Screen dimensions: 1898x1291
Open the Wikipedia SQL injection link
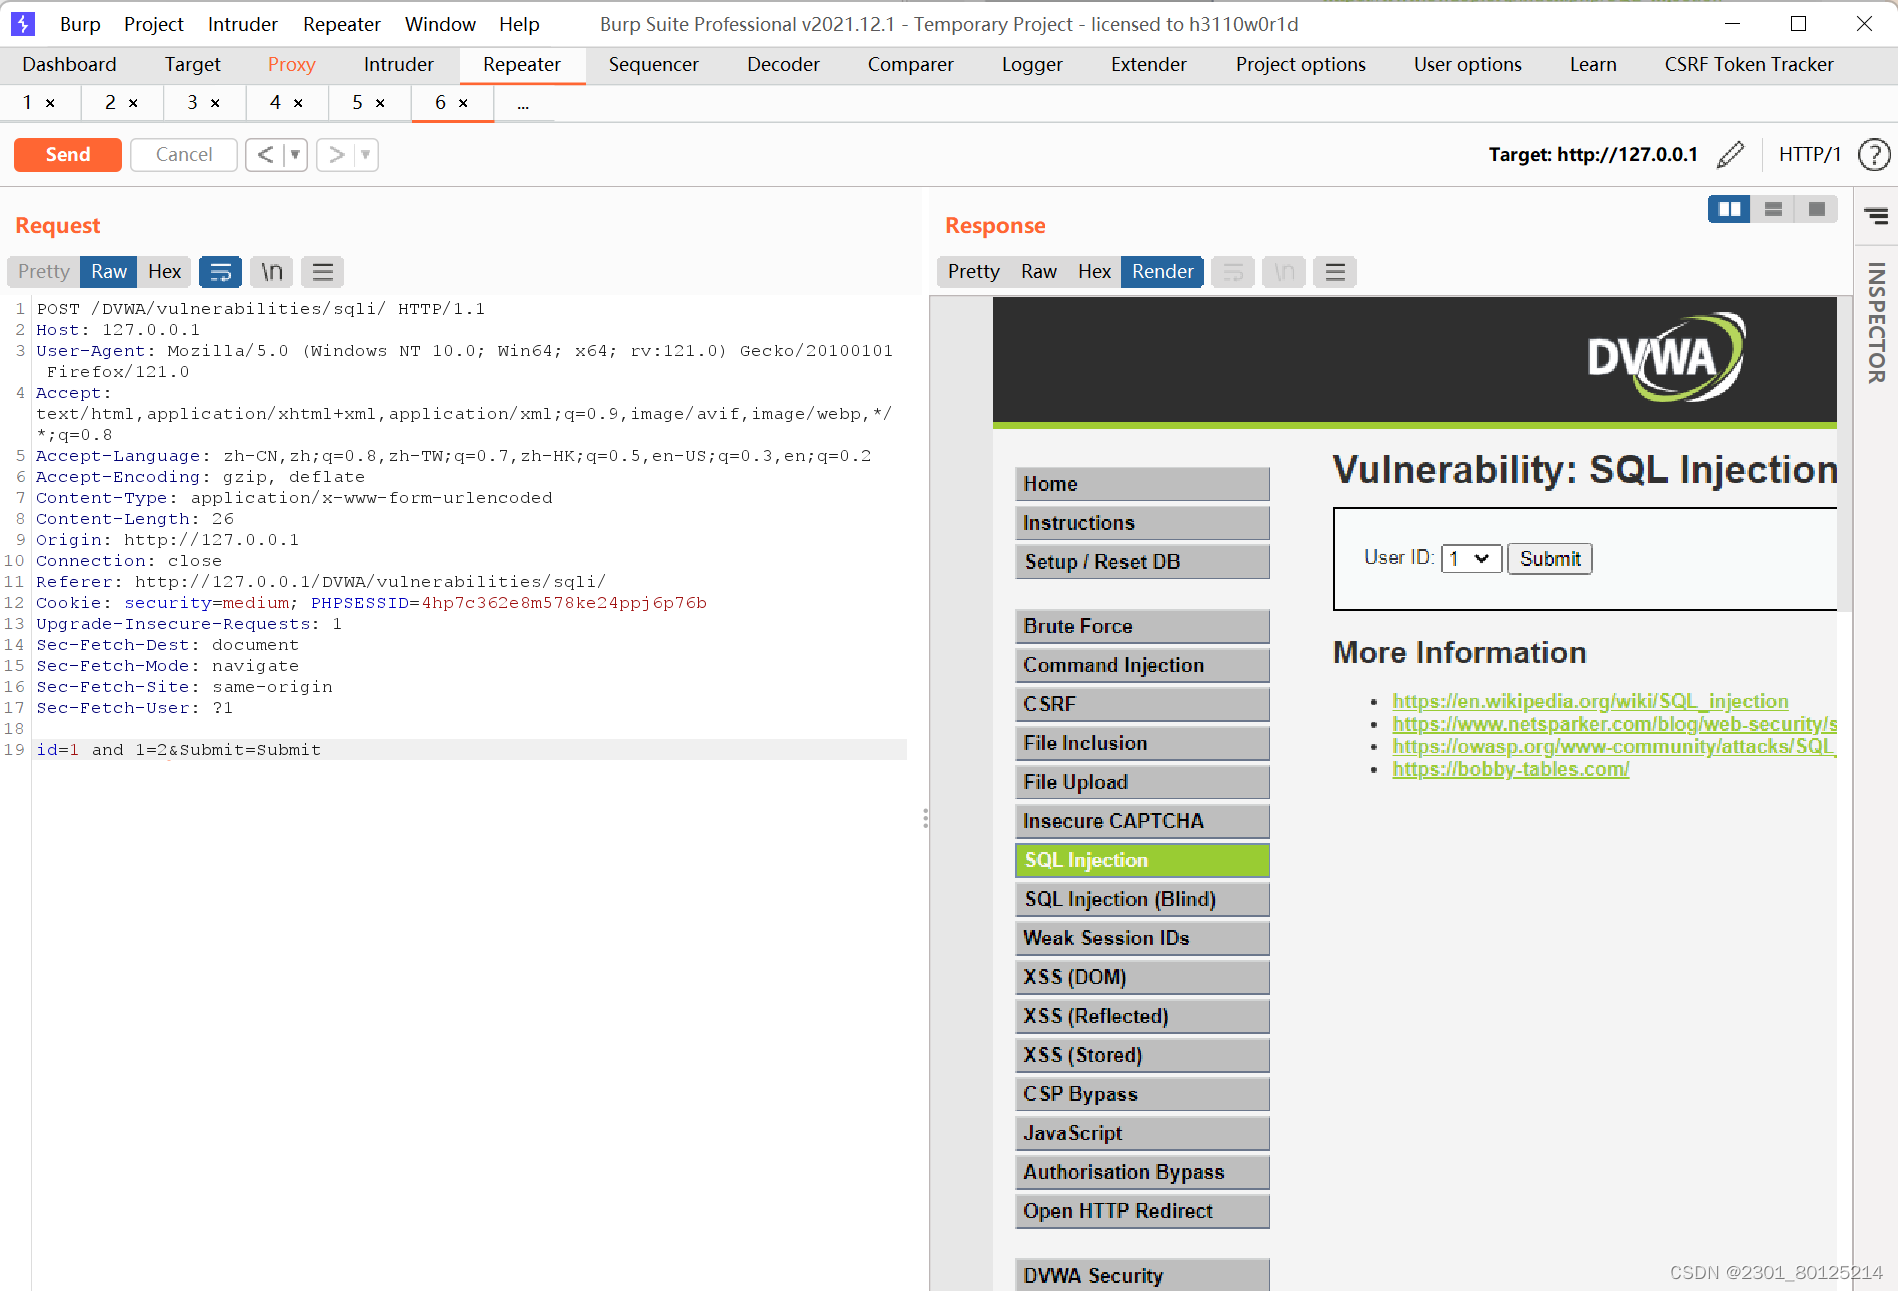(1590, 701)
